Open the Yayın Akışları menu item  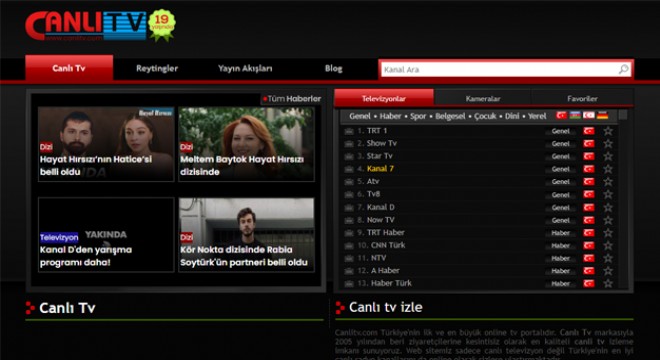(245, 68)
